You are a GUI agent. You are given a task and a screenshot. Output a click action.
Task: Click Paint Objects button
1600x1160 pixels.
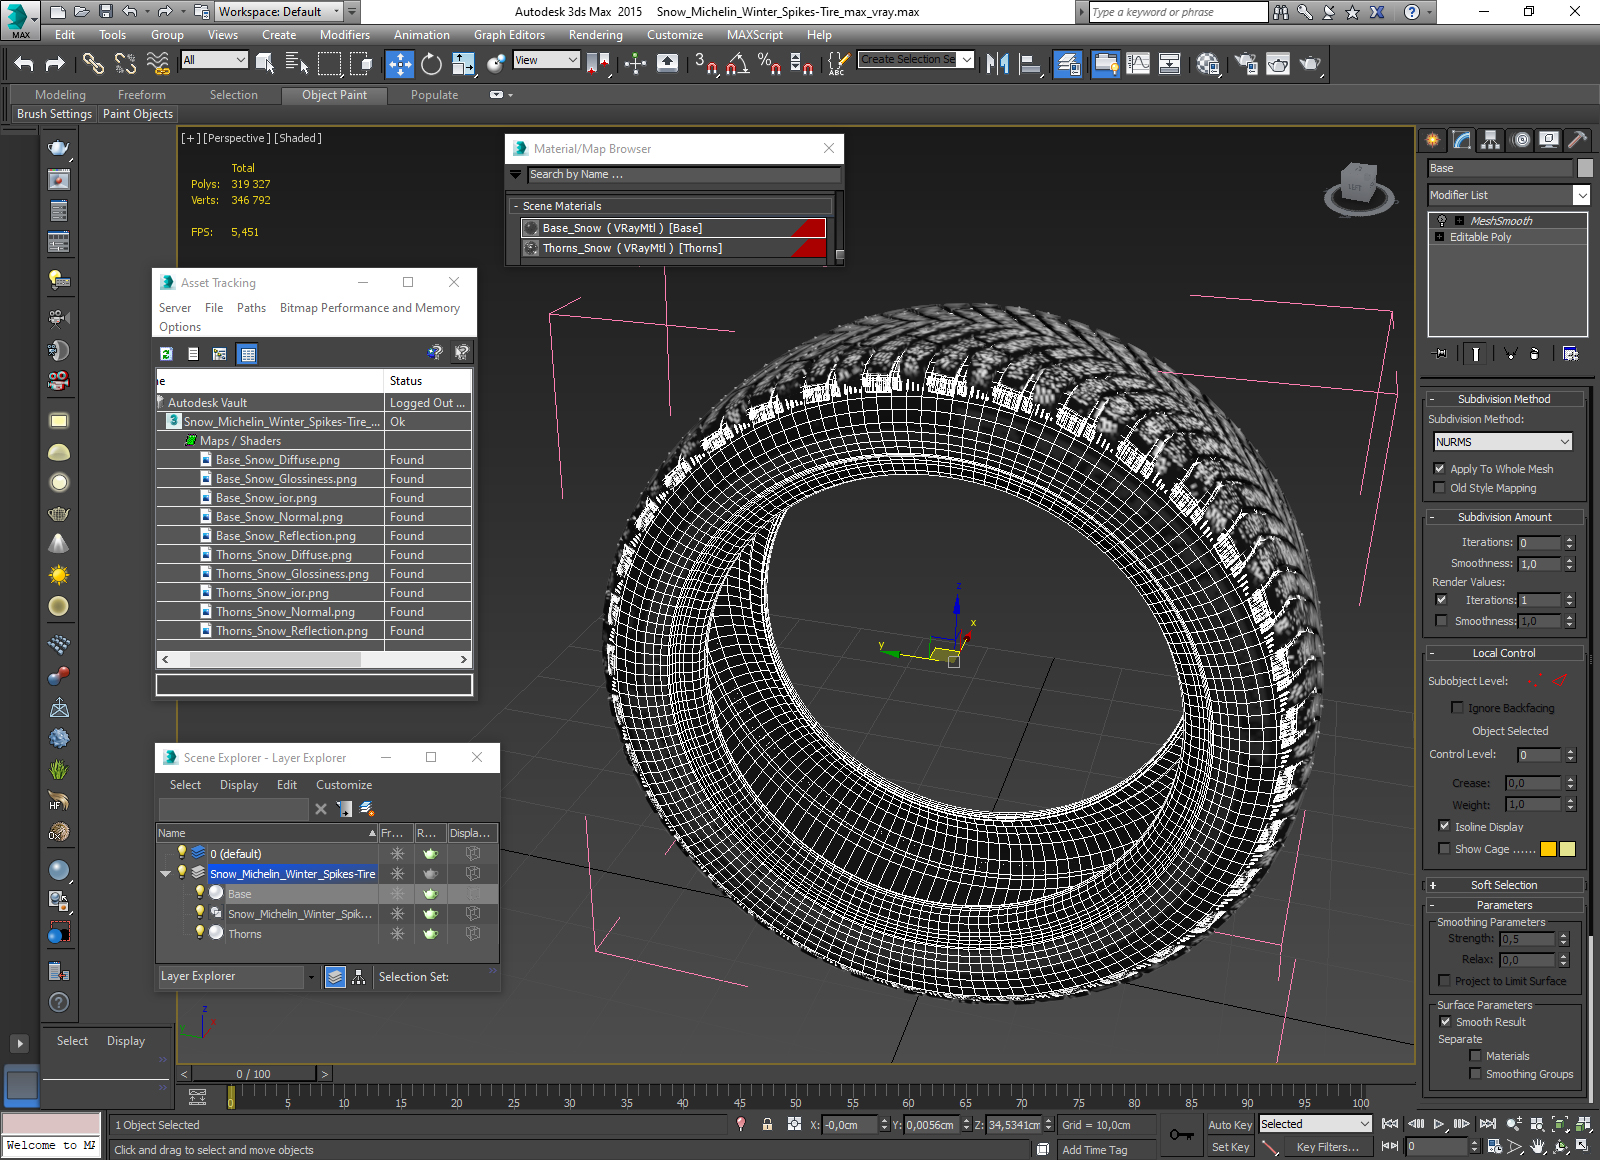coord(138,114)
